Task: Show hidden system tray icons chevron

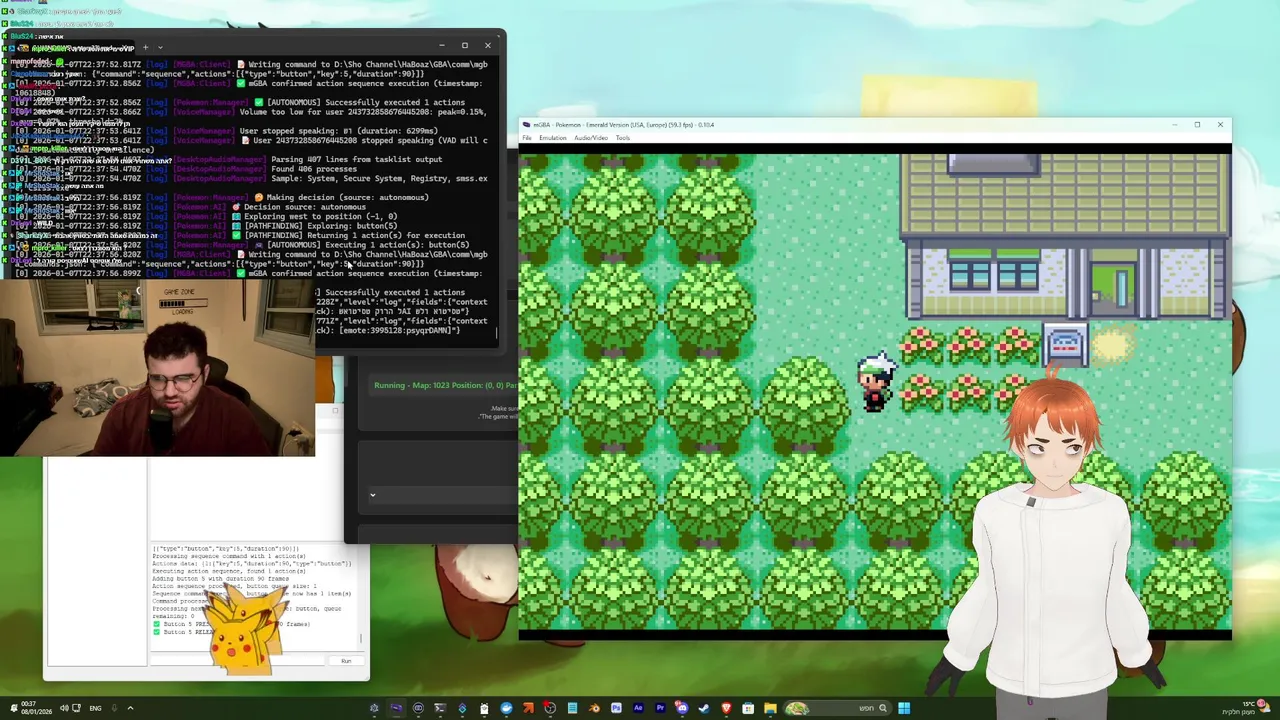Action: pos(131,708)
